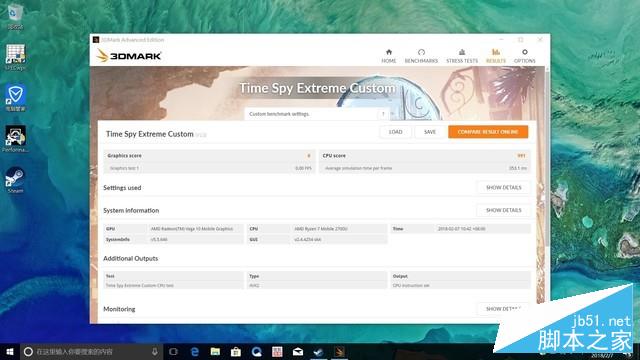The image size is (640, 360).
Task: Open the Recycle Bin desktop icon
Action: 15,17
